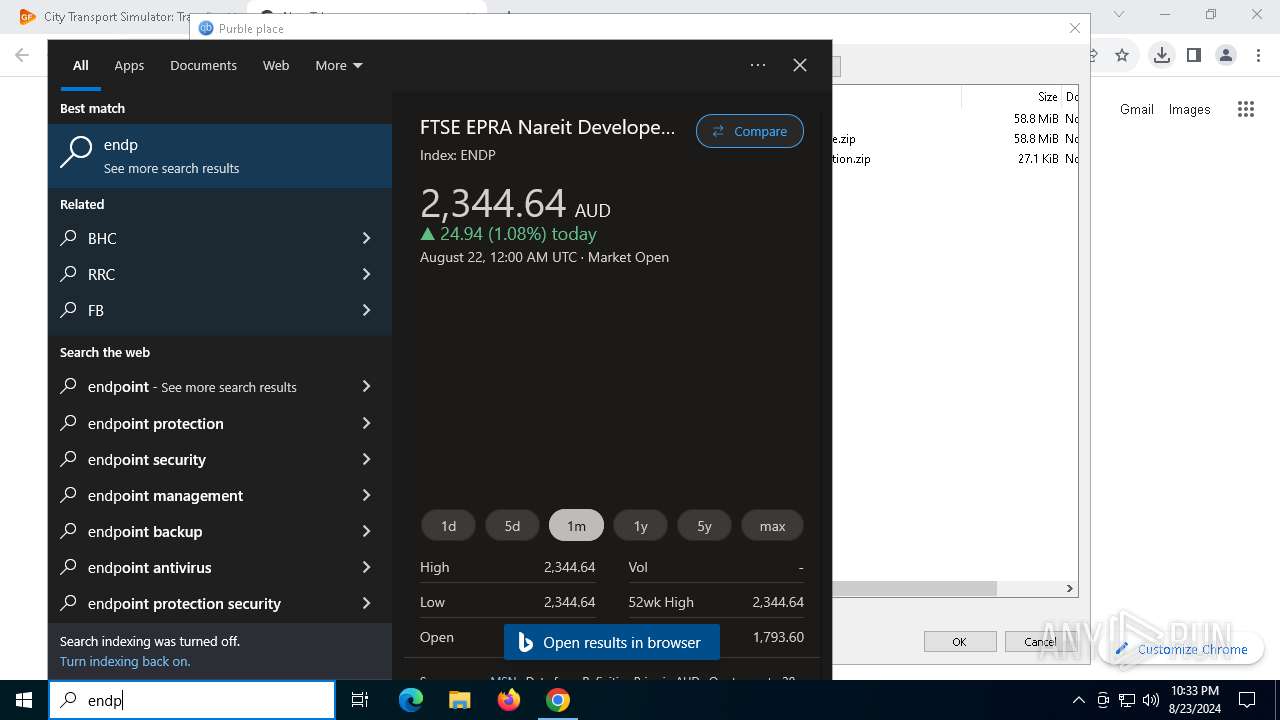This screenshot has width=1280, height=720.
Task: Select the All search tab
Action: coord(81,65)
